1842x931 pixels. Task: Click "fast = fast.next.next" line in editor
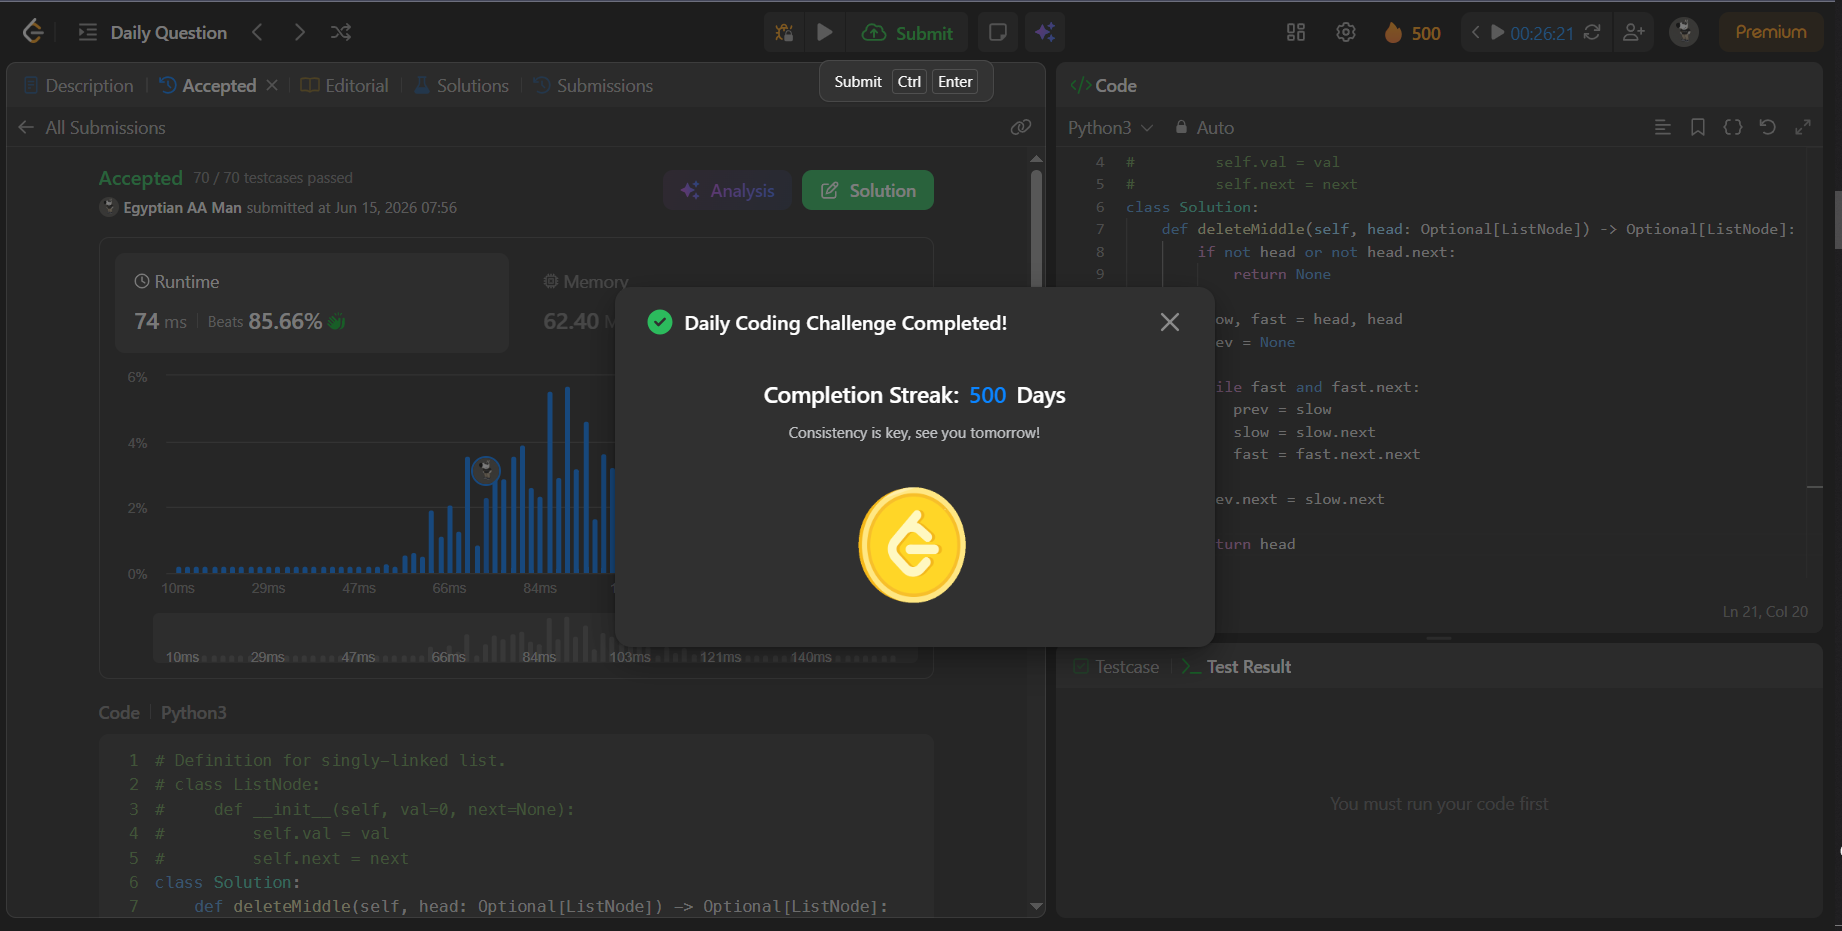tap(1326, 454)
